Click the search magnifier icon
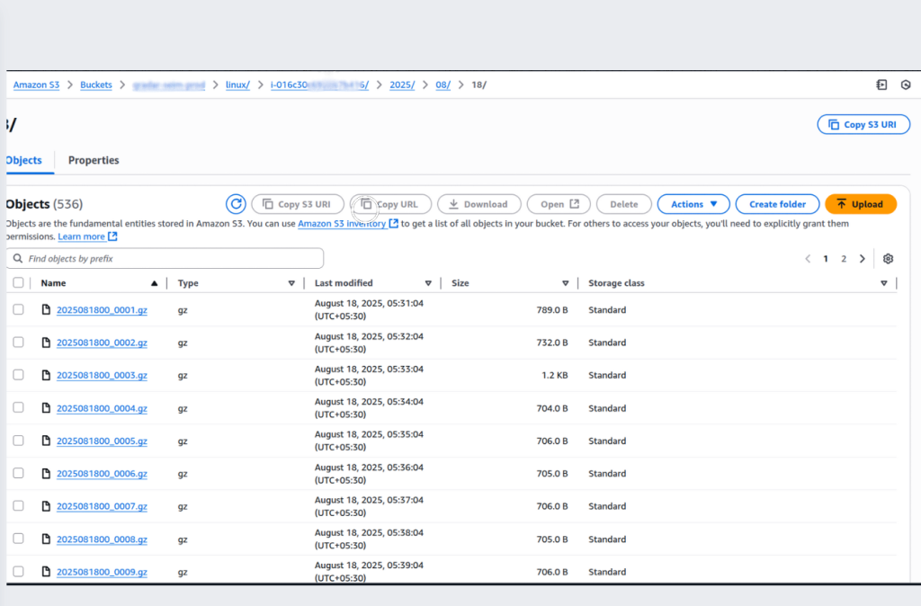This screenshot has height=606, width=921. coord(18,258)
